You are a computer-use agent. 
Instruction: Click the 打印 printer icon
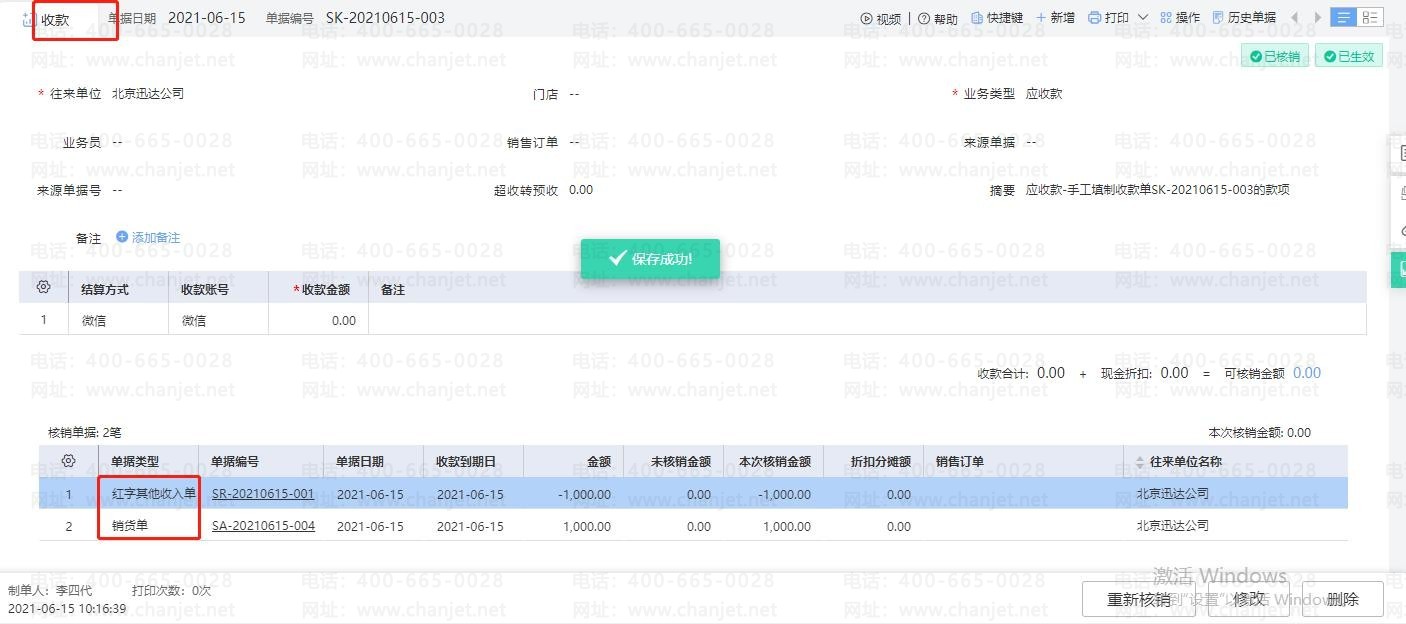tap(1094, 18)
